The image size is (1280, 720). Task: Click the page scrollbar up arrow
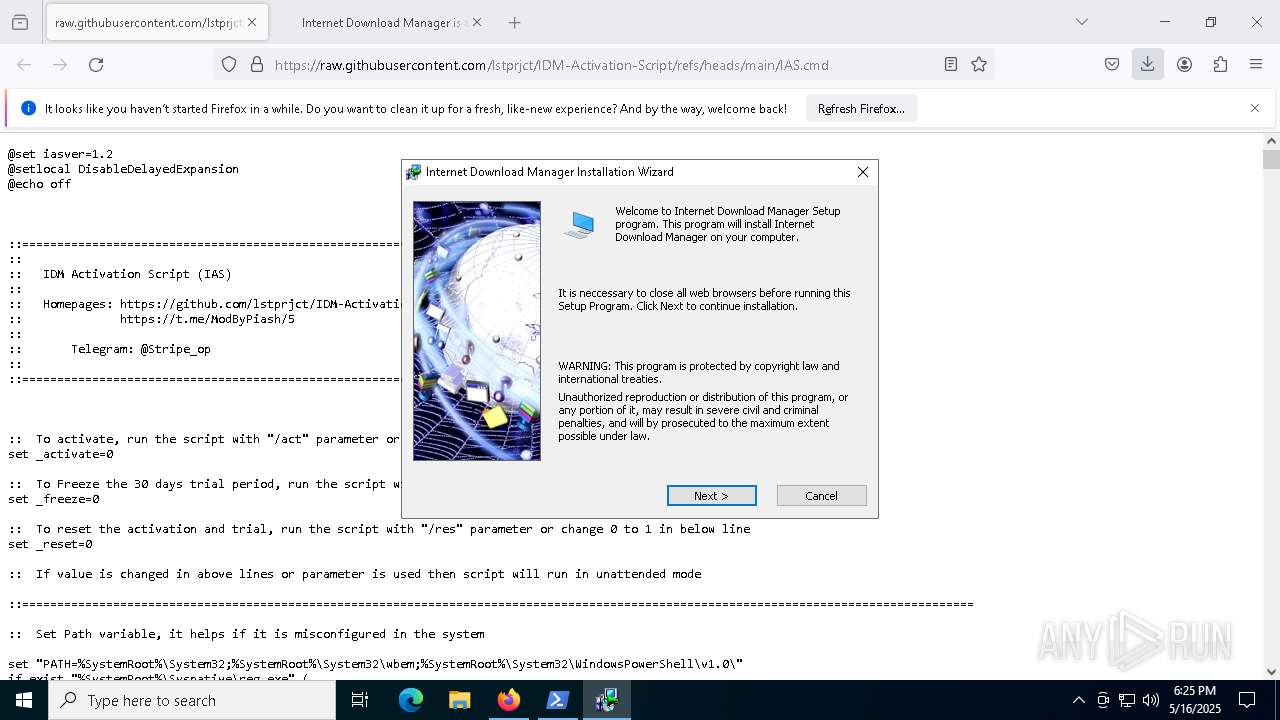click(1271, 141)
